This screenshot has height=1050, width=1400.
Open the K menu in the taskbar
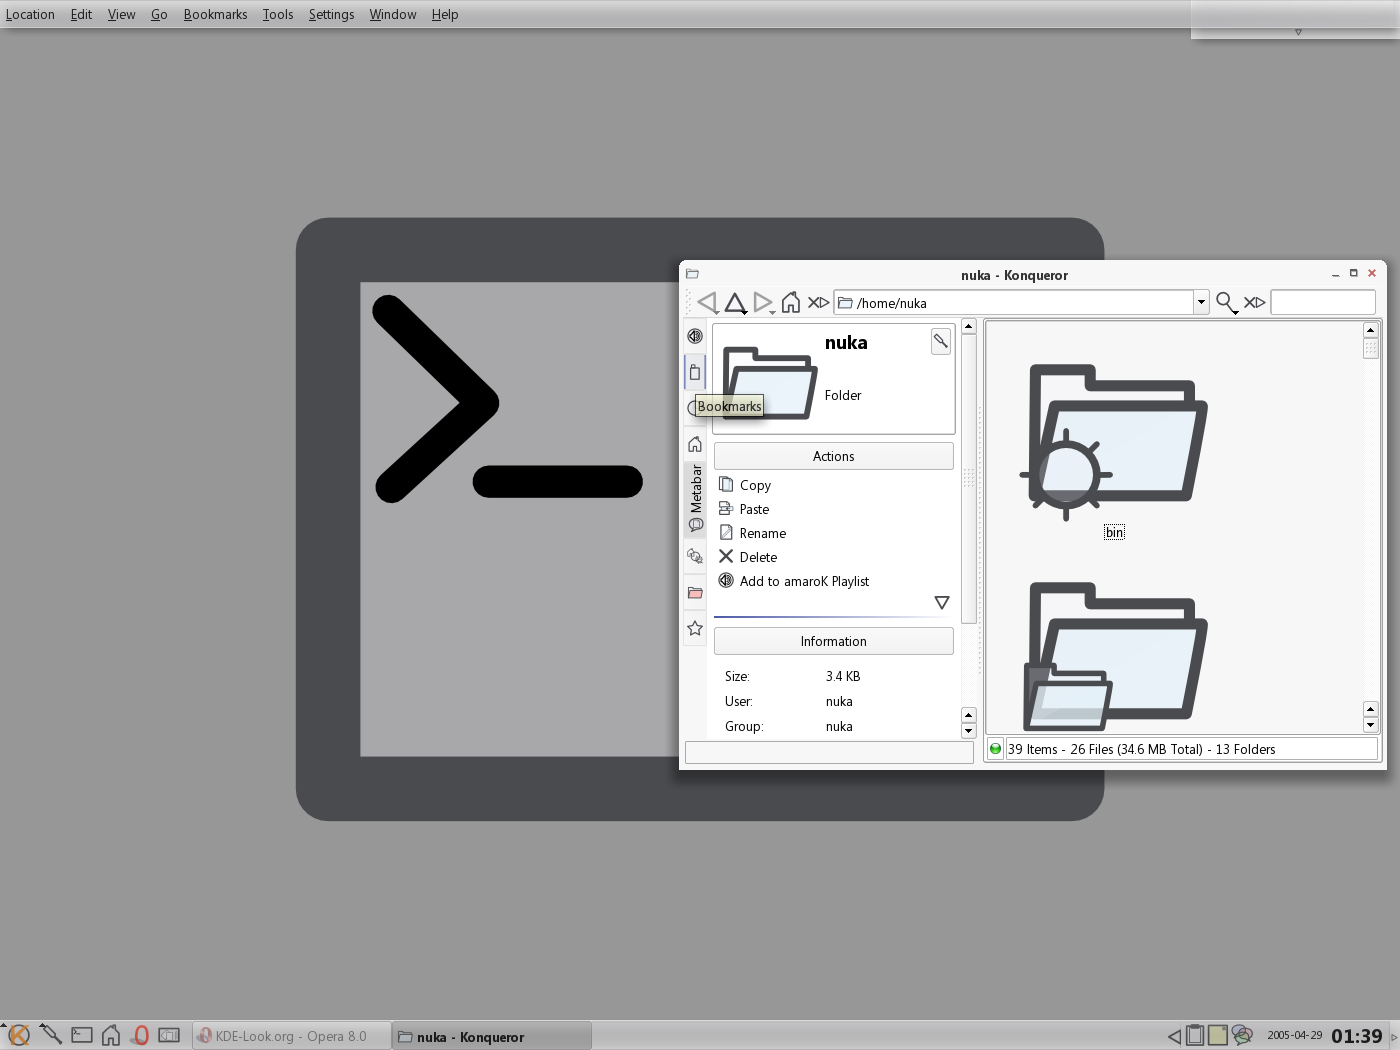[17, 1035]
